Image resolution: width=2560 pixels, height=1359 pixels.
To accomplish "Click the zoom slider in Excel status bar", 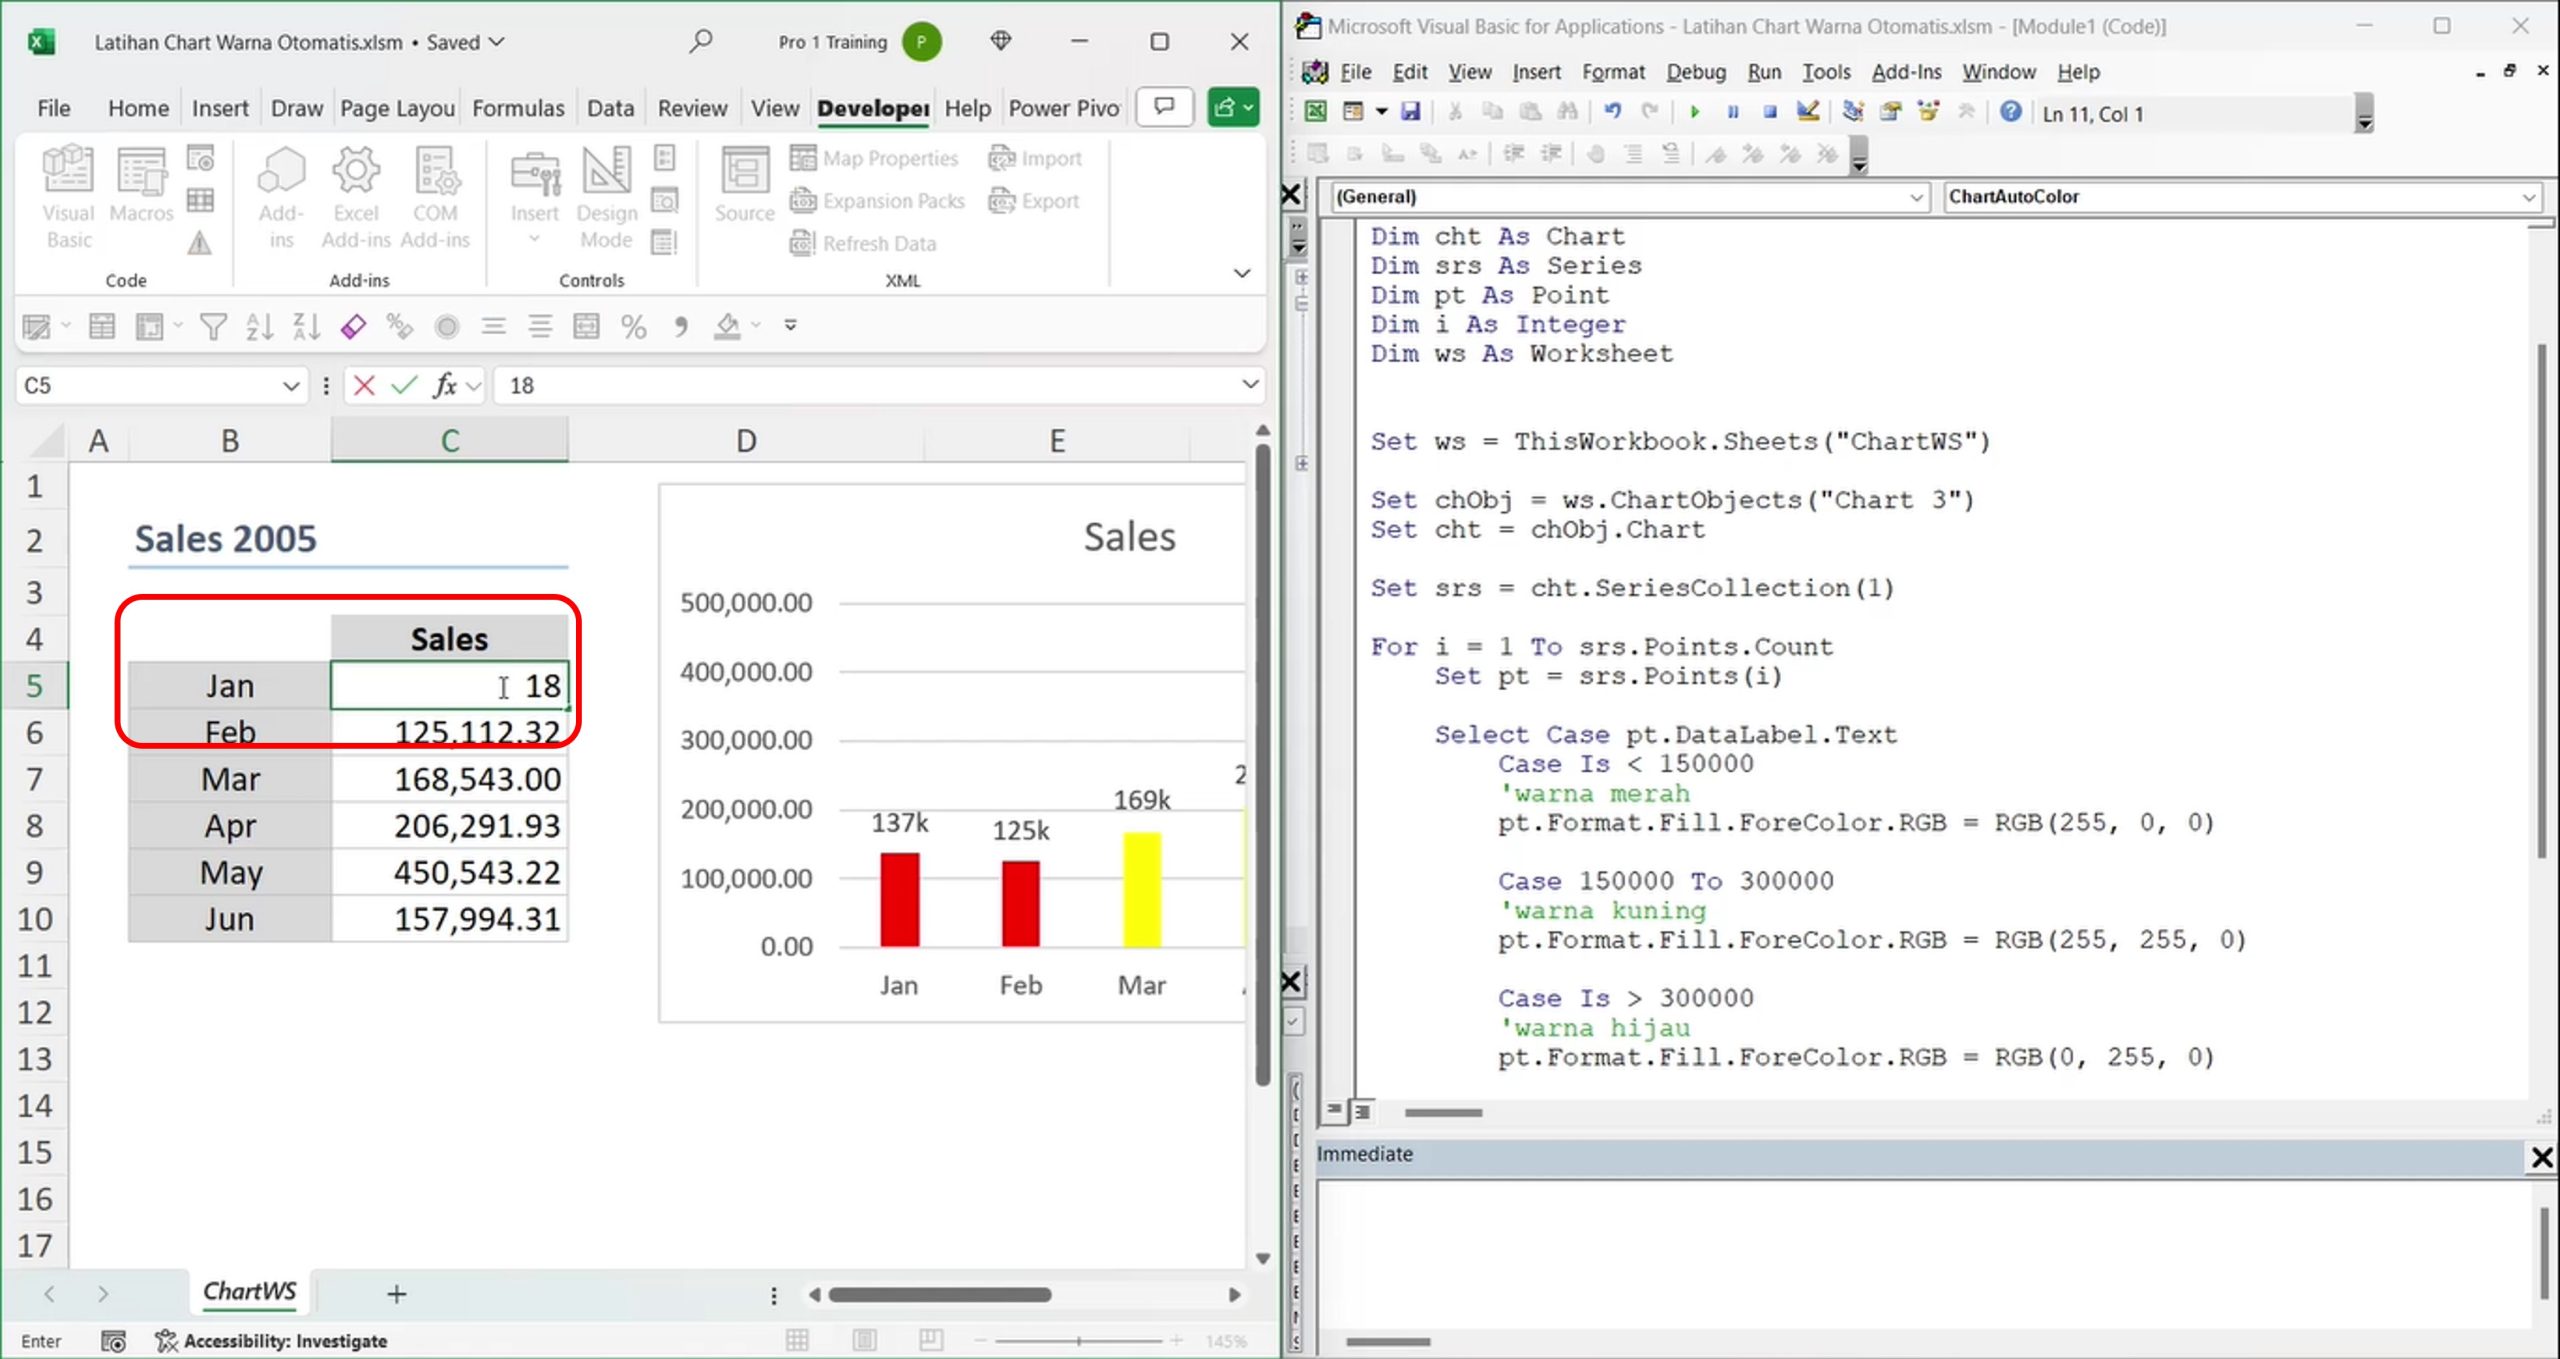I will [x=1079, y=1341].
